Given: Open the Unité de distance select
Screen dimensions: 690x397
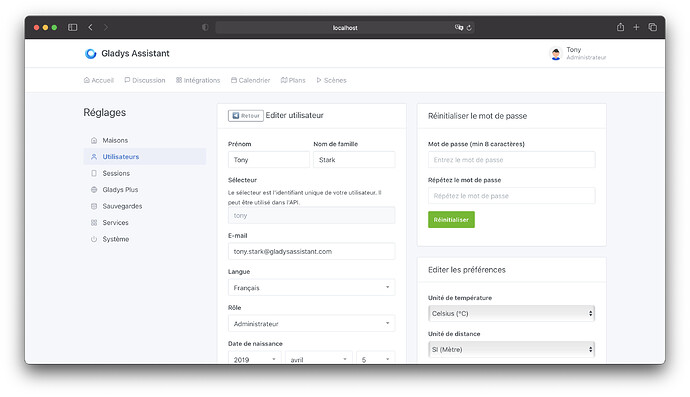Looking at the screenshot, I should pyautogui.click(x=511, y=349).
